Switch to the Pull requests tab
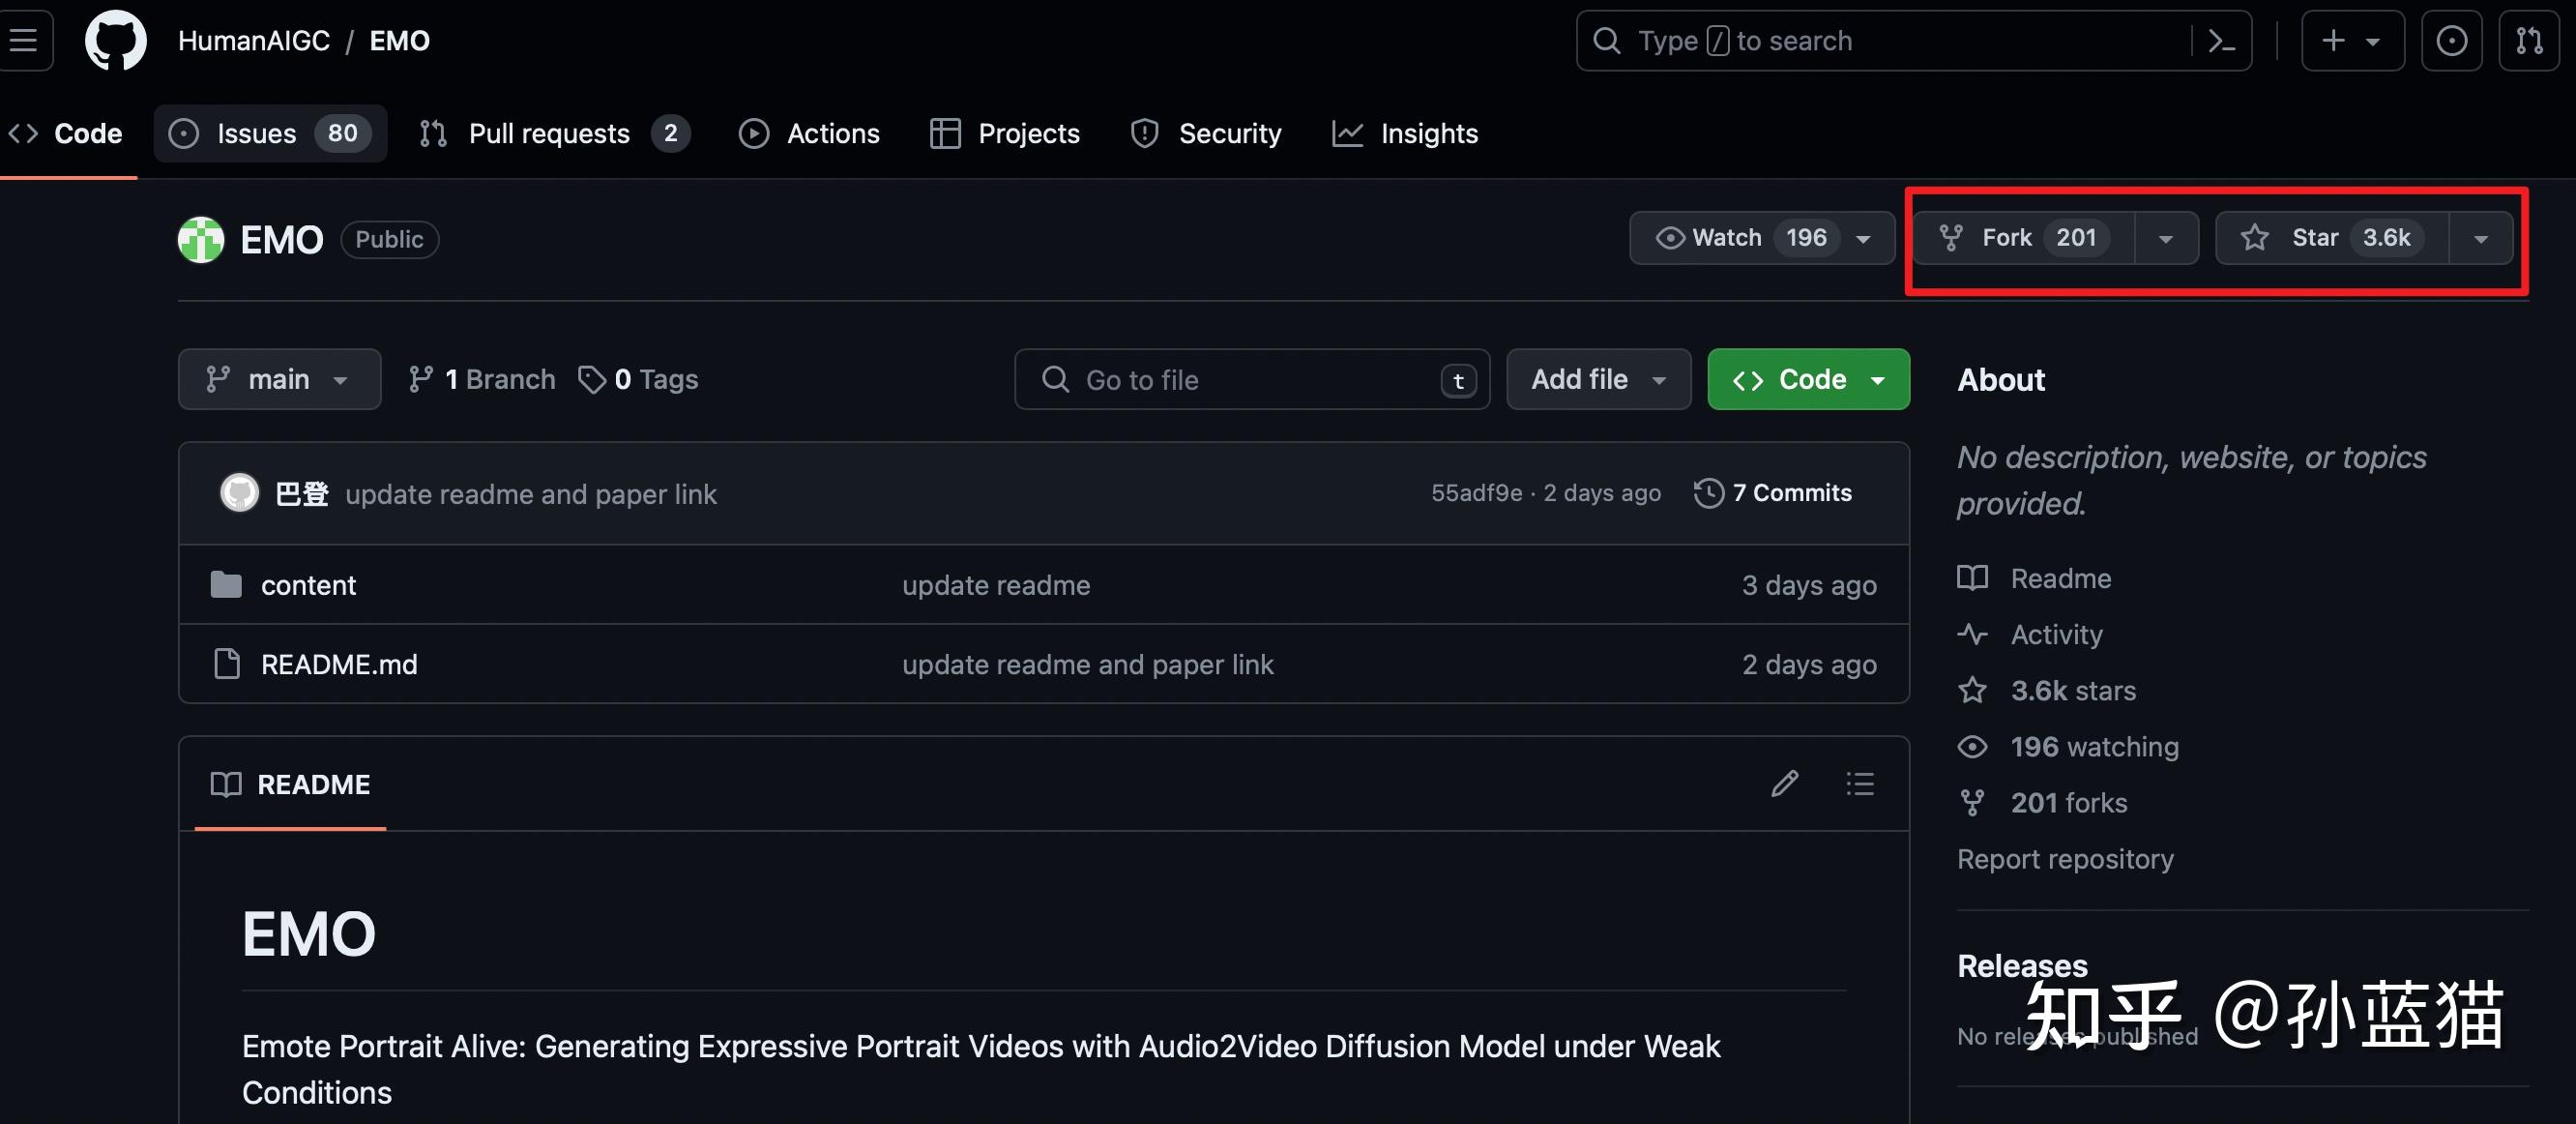The image size is (2576, 1124). [554, 134]
